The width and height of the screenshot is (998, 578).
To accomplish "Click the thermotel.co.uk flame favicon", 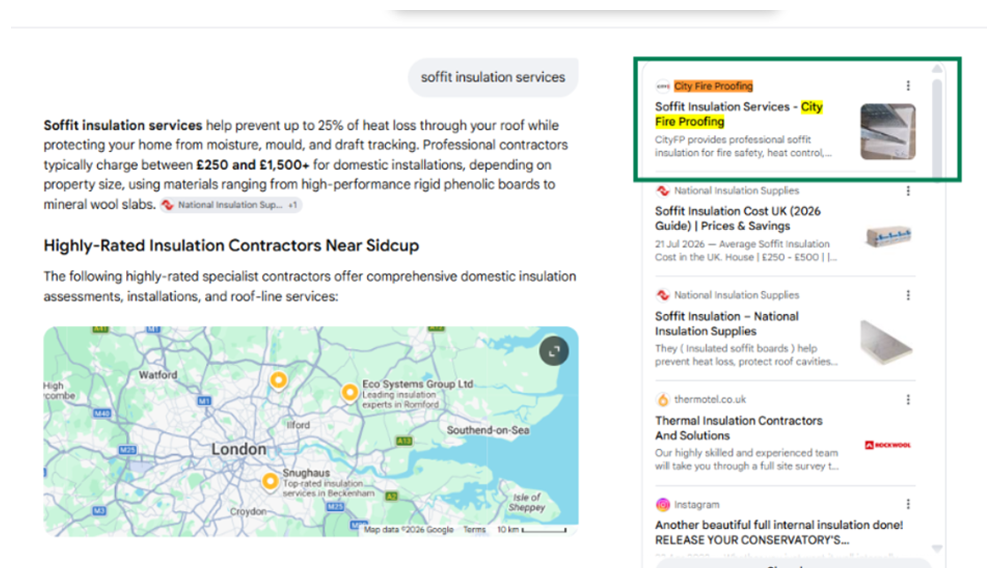I will click(x=663, y=399).
